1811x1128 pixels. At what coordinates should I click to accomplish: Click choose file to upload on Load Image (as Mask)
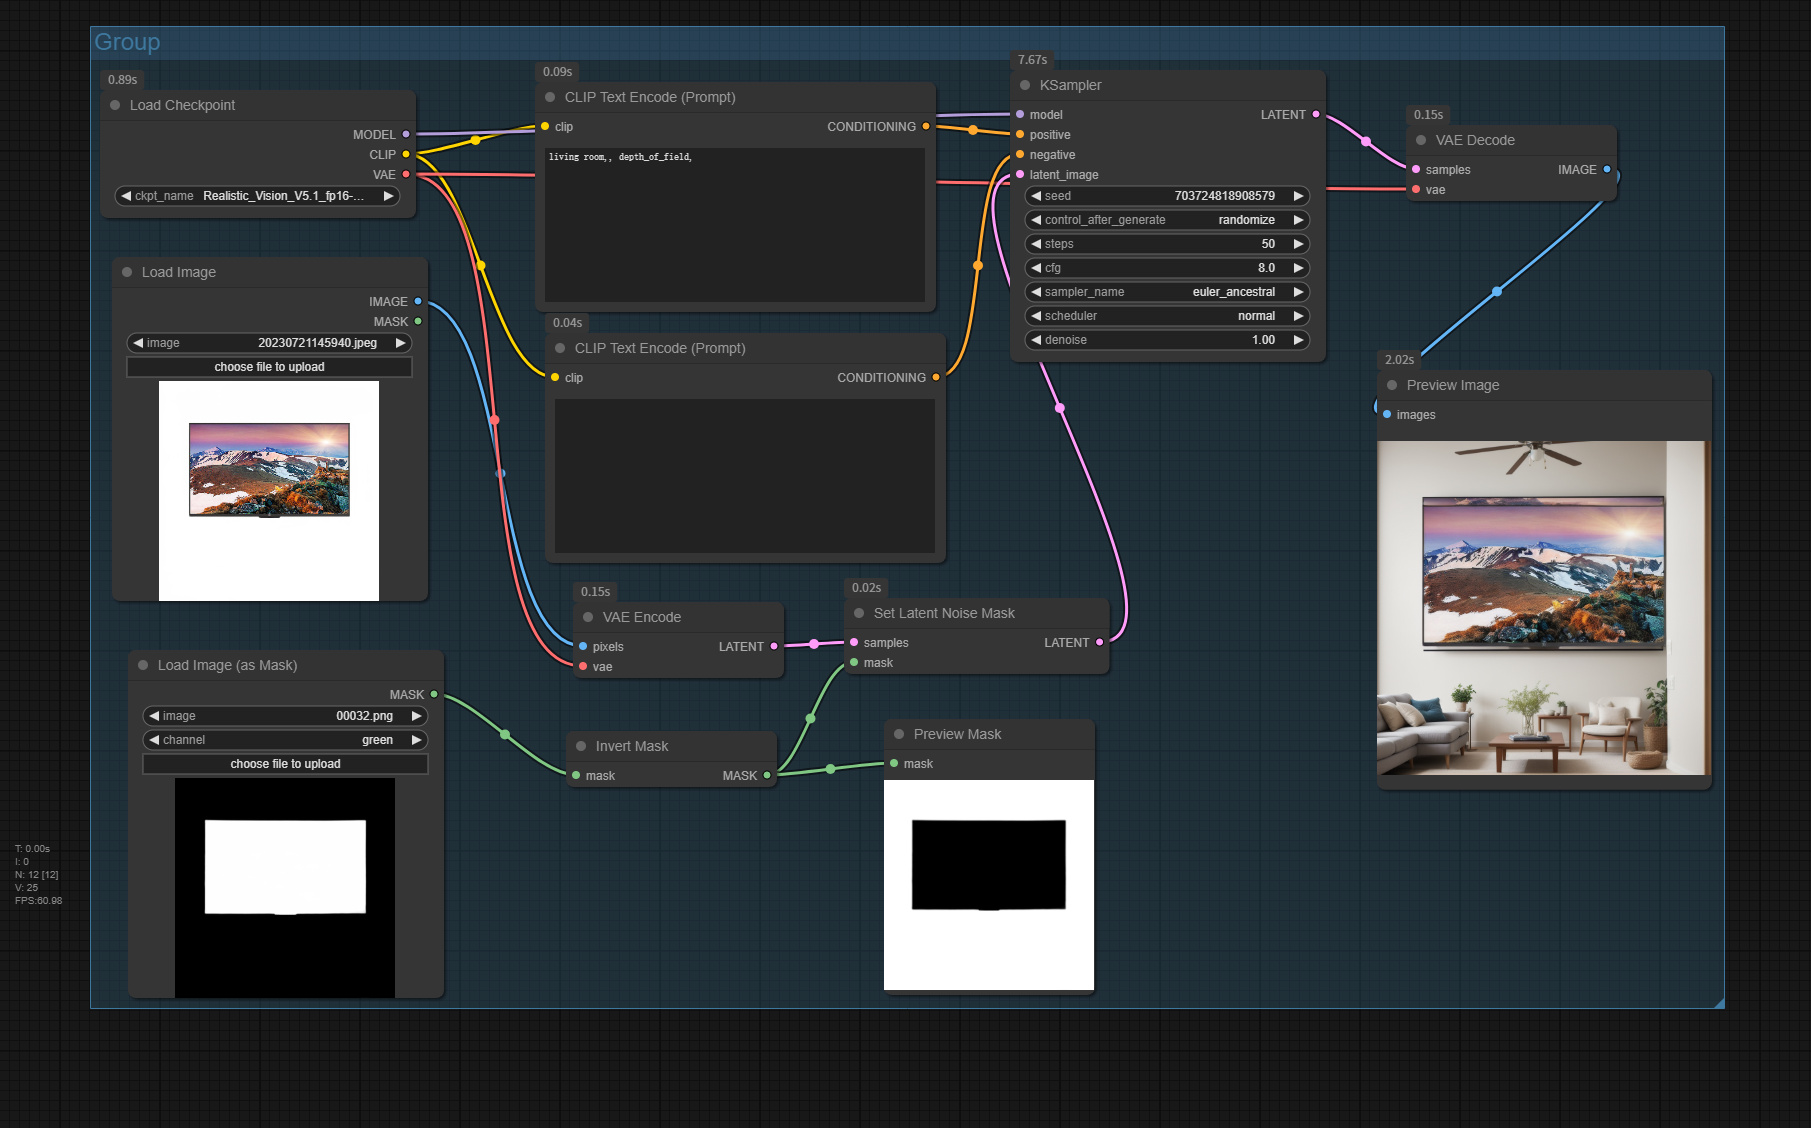pyautogui.click(x=285, y=763)
